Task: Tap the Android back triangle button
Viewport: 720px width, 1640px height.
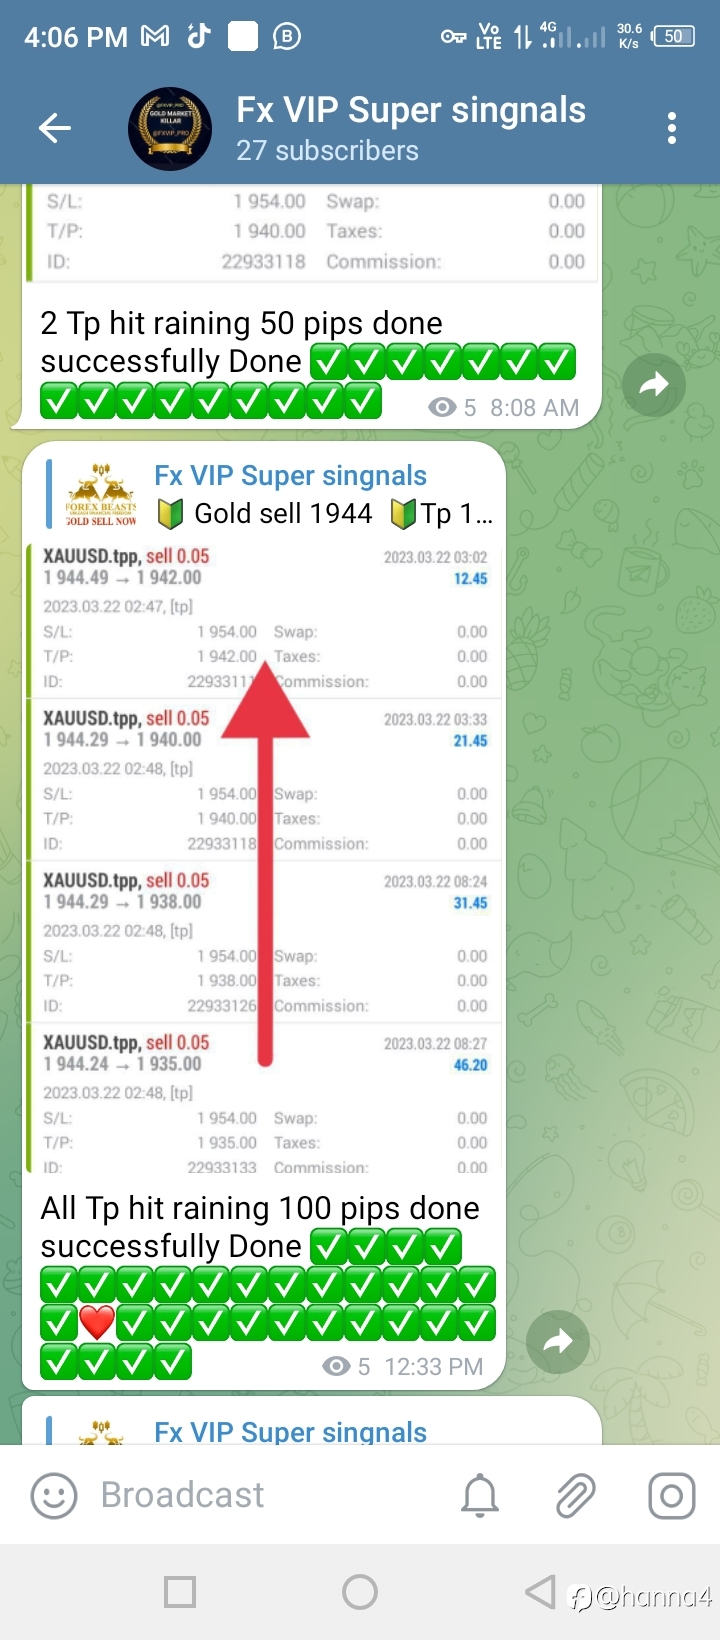Action: [540, 1591]
